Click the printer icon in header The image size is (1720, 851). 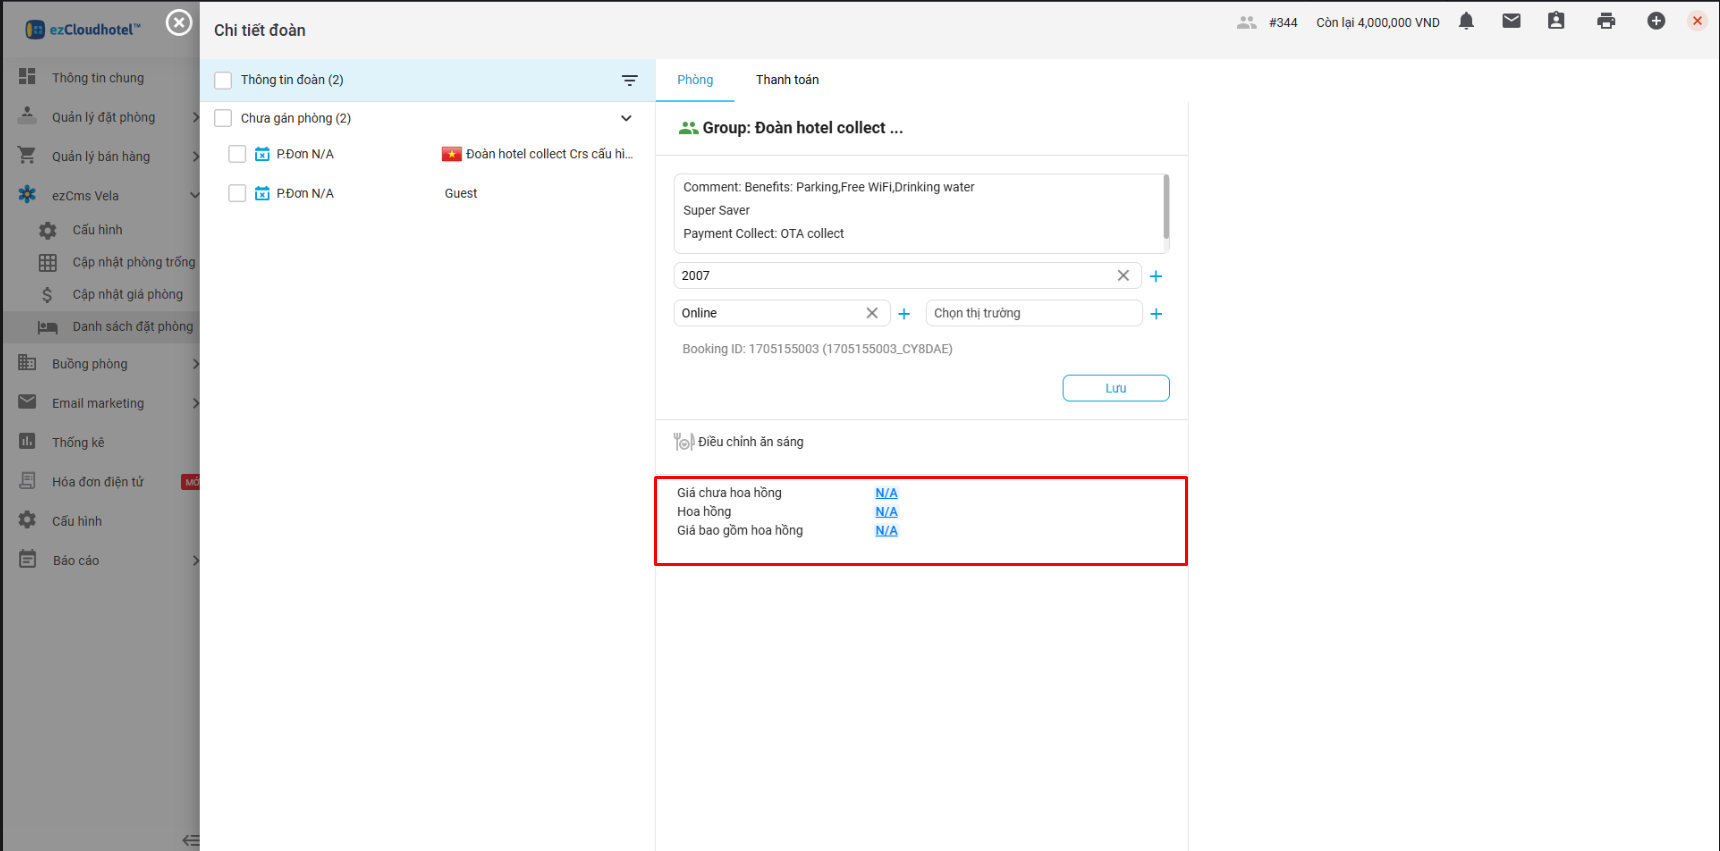tap(1606, 21)
